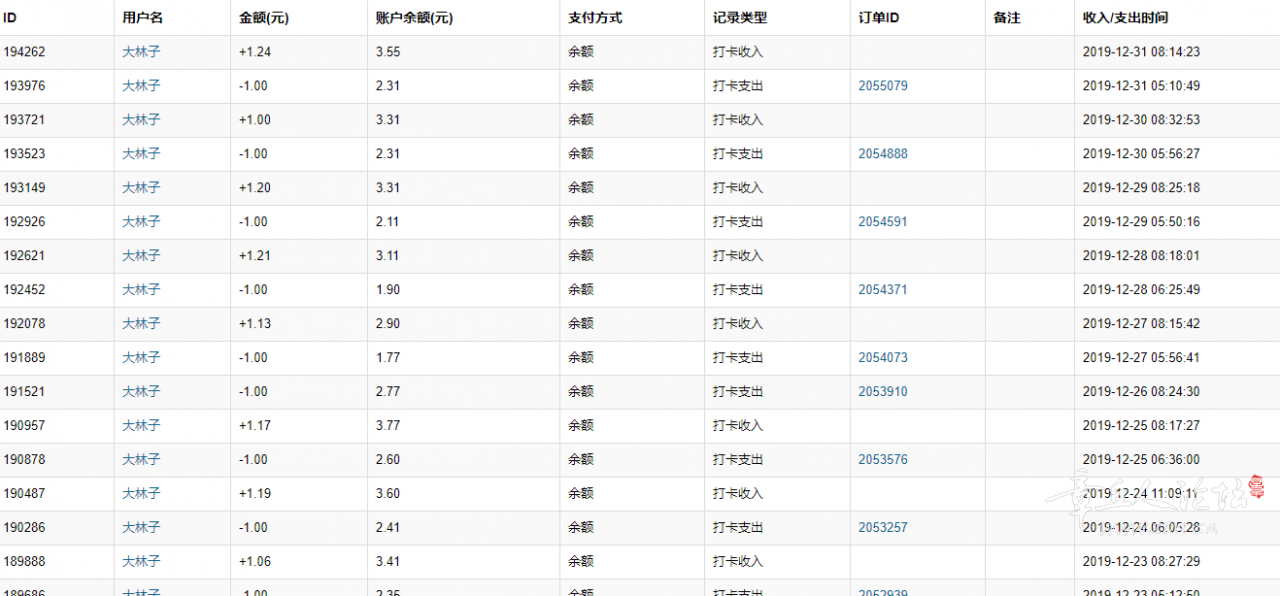
Task: Click account balance 2.90
Action: tap(388, 324)
